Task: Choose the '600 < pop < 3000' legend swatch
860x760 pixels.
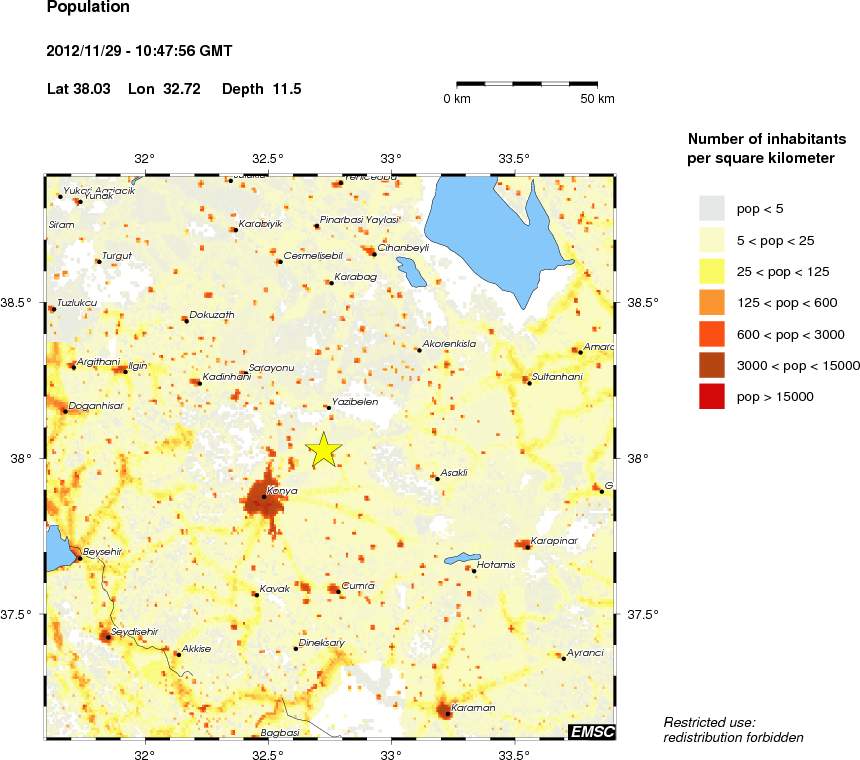Action: pyautogui.click(x=712, y=334)
